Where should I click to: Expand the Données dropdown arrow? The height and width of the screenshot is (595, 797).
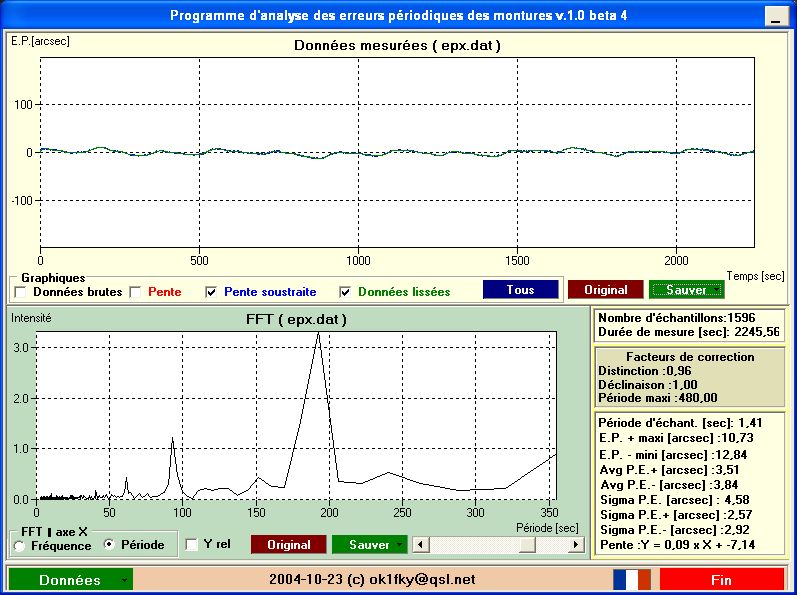click(x=125, y=580)
